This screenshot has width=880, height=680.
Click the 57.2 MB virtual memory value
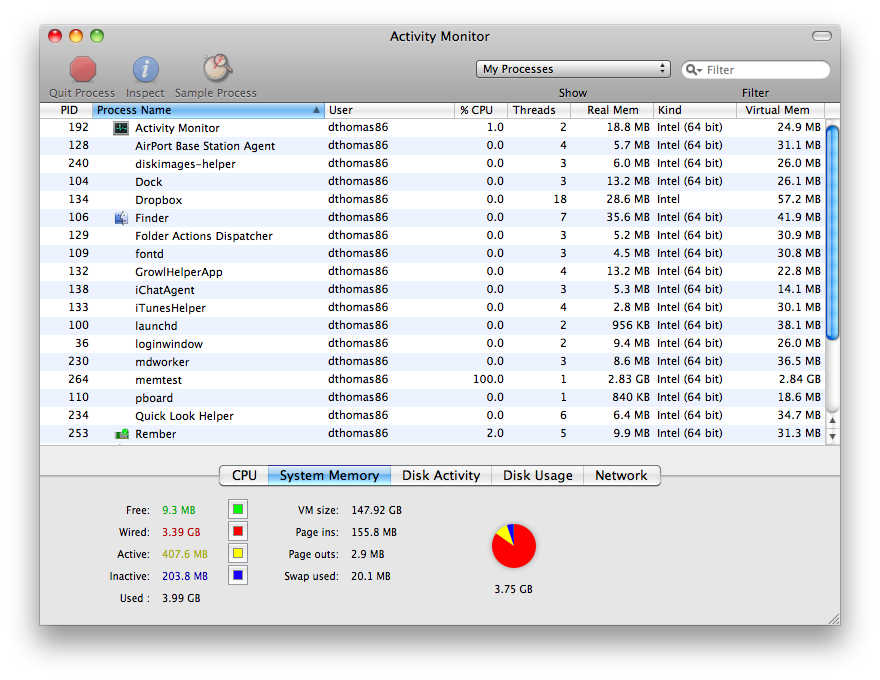click(x=799, y=199)
